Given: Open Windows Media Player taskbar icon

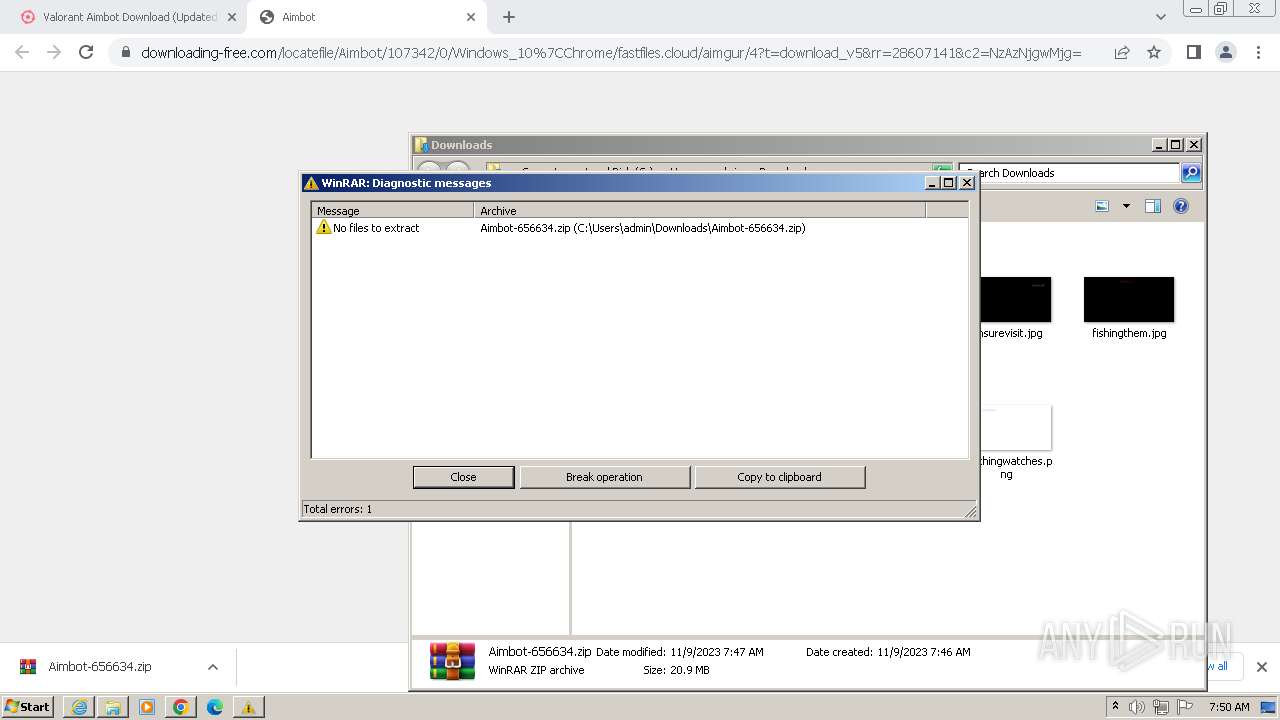Looking at the screenshot, I should pos(147,707).
